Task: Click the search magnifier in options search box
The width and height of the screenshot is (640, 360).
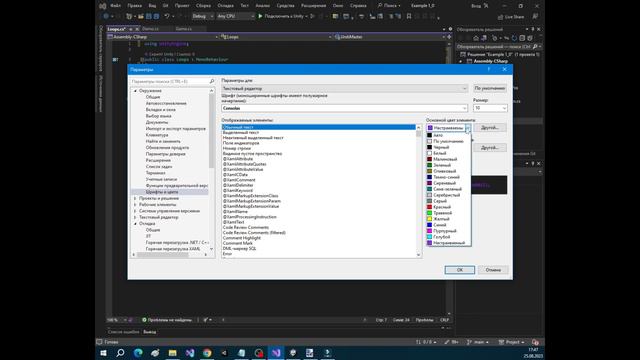Action: (x=211, y=82)
